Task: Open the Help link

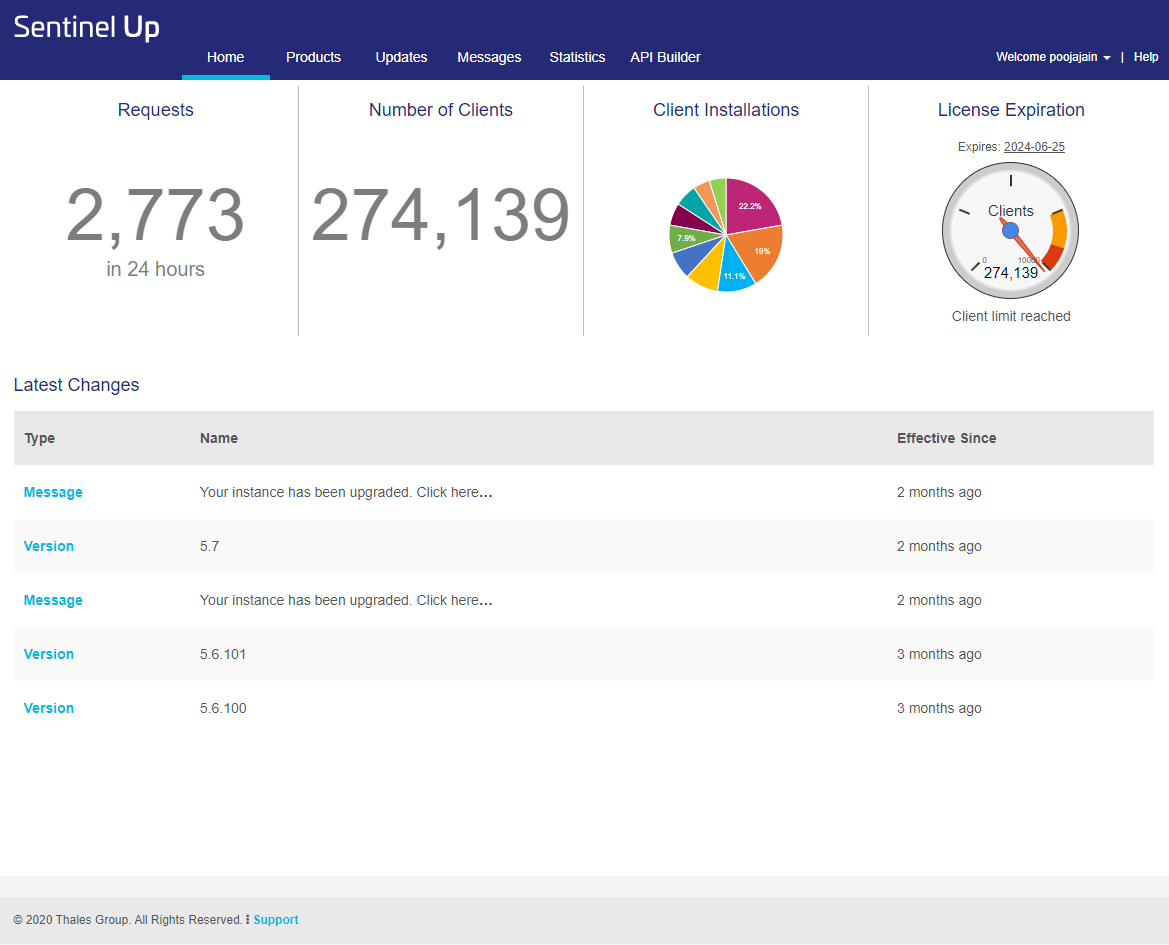Action: [x=1146, y=57]
